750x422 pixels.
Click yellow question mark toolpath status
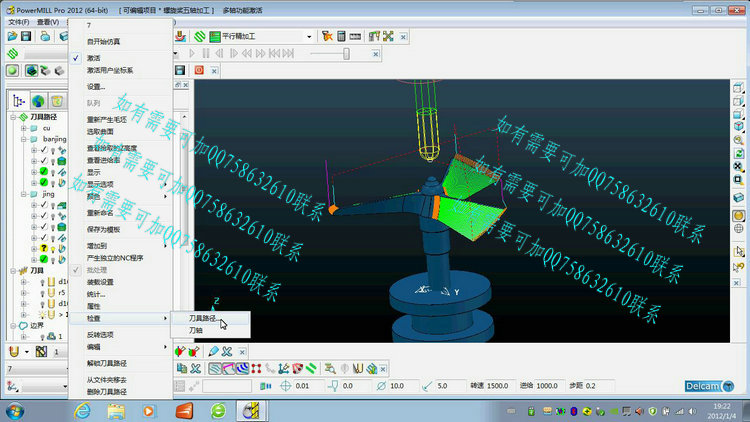(x=44, y=248)
